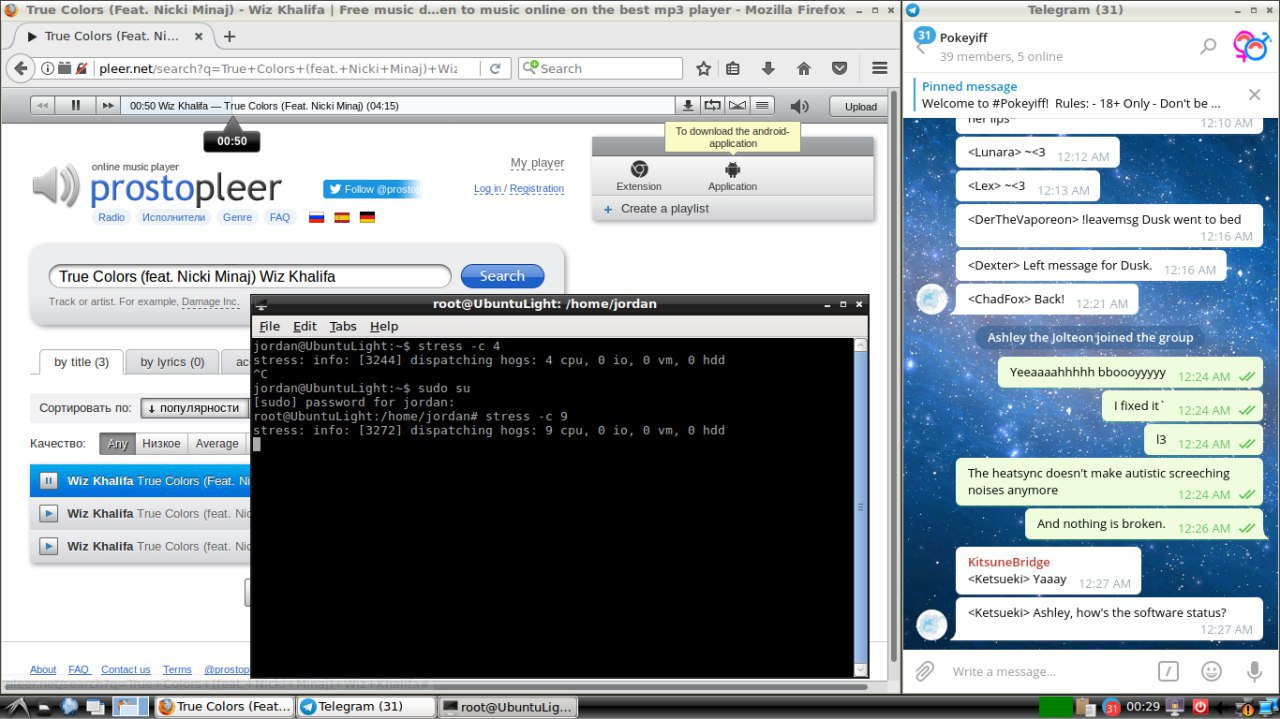Viewport: 1280px width, 719px height.
Task: Skip to the next track in player
Action: pyautogui.click(x=107, y=105)
